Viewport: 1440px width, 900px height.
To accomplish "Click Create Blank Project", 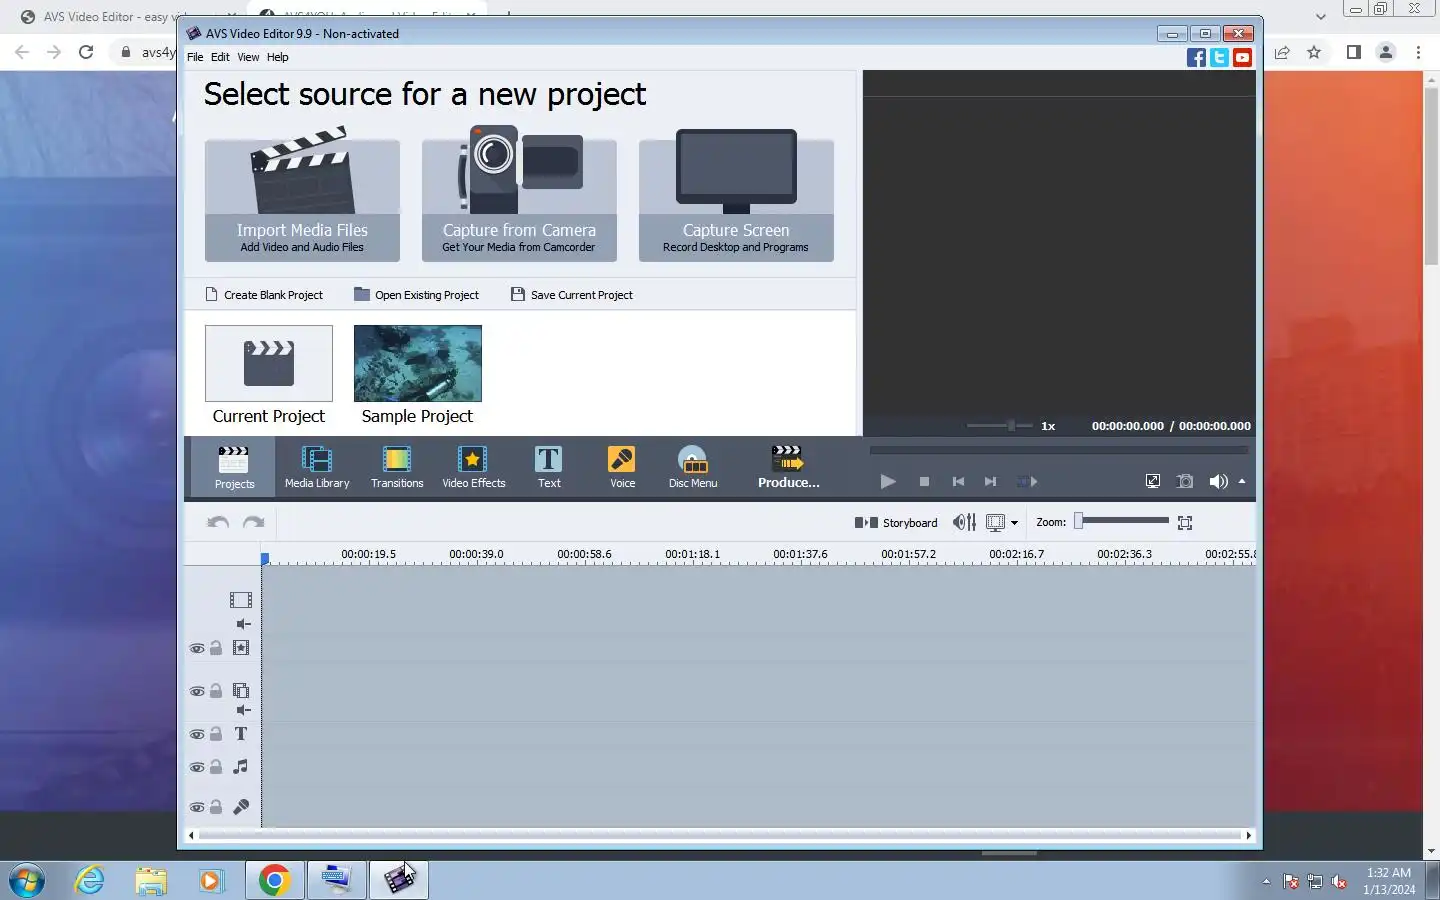I will point(264,295).
